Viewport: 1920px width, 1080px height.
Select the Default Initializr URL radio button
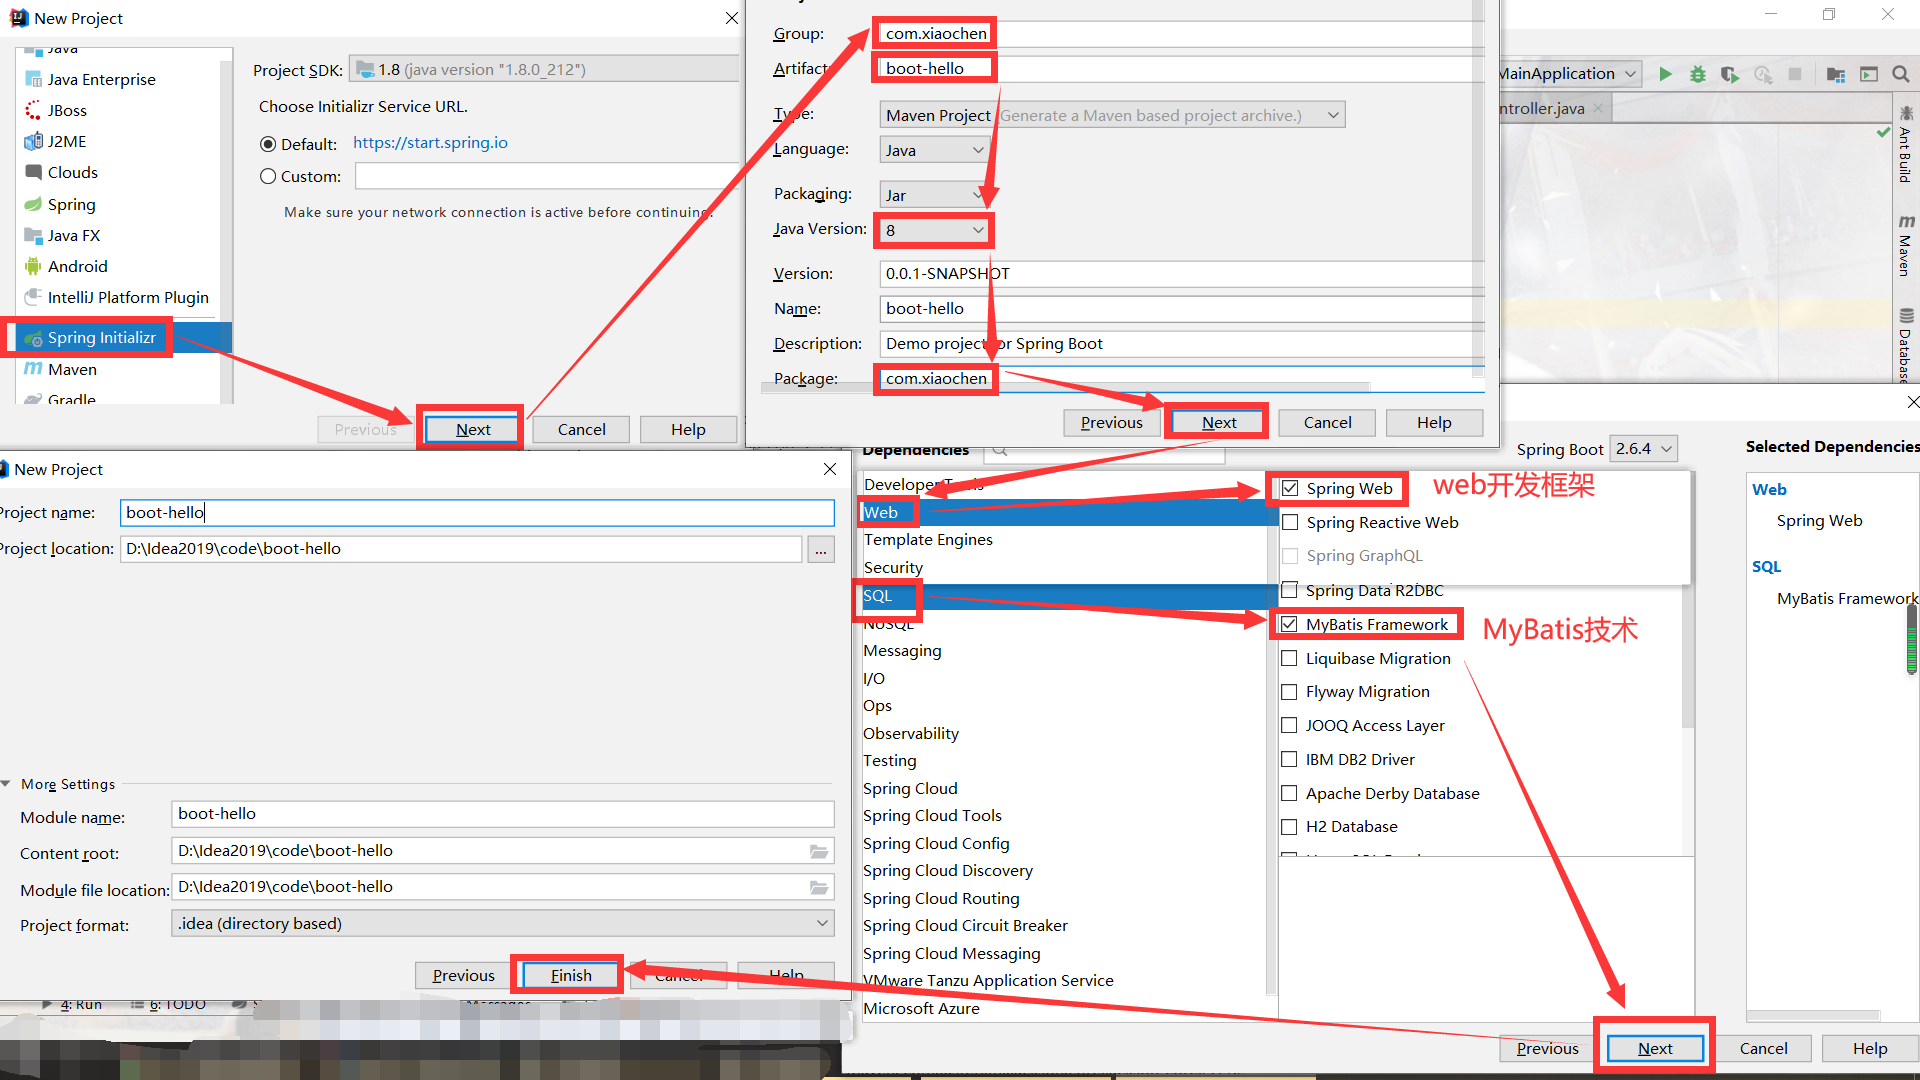[268, 144]
